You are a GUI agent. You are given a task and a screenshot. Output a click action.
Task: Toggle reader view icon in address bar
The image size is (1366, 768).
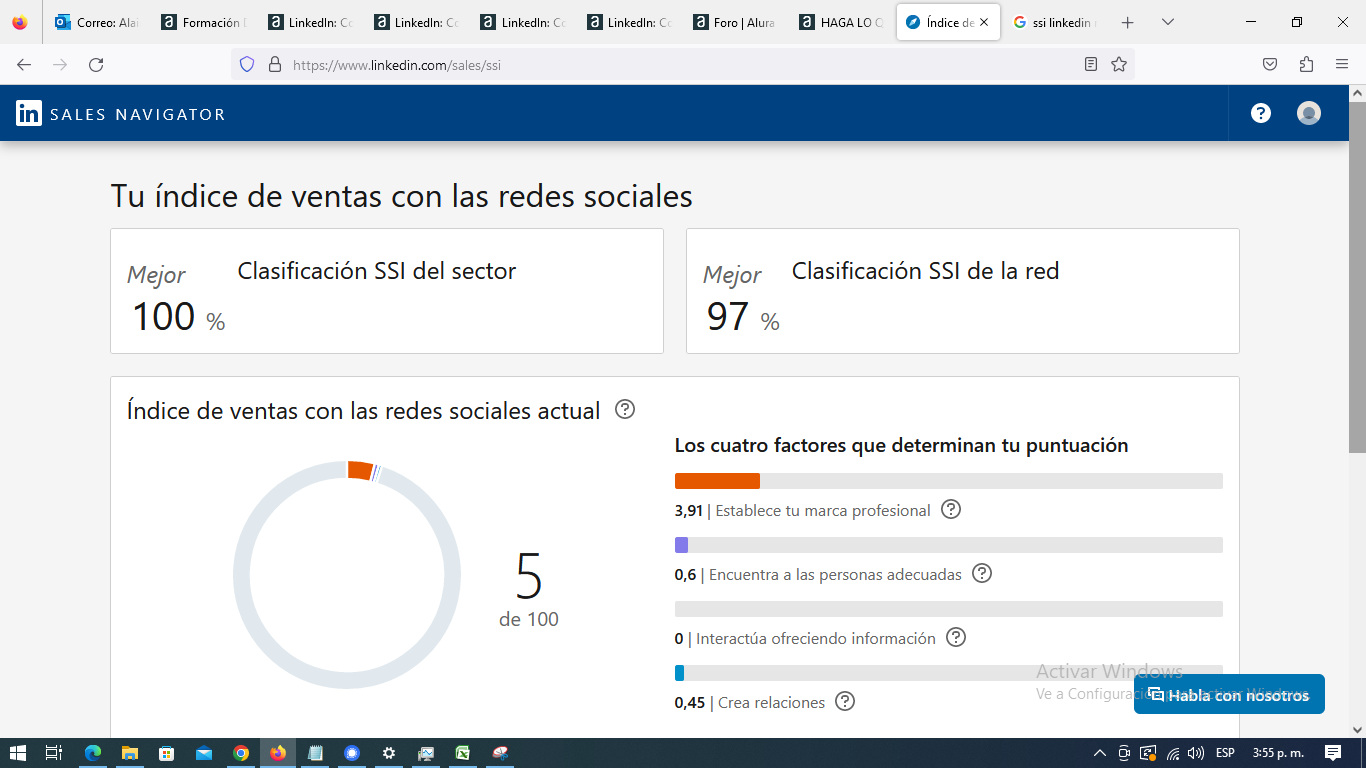(1091, 64)
